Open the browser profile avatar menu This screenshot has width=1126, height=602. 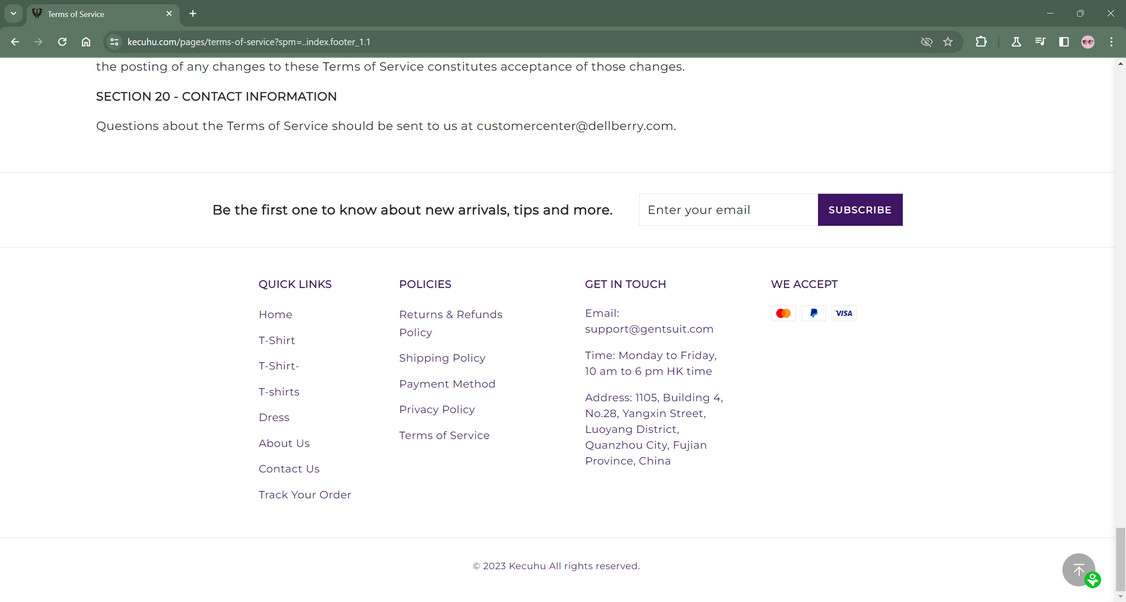click(1087, 42)
